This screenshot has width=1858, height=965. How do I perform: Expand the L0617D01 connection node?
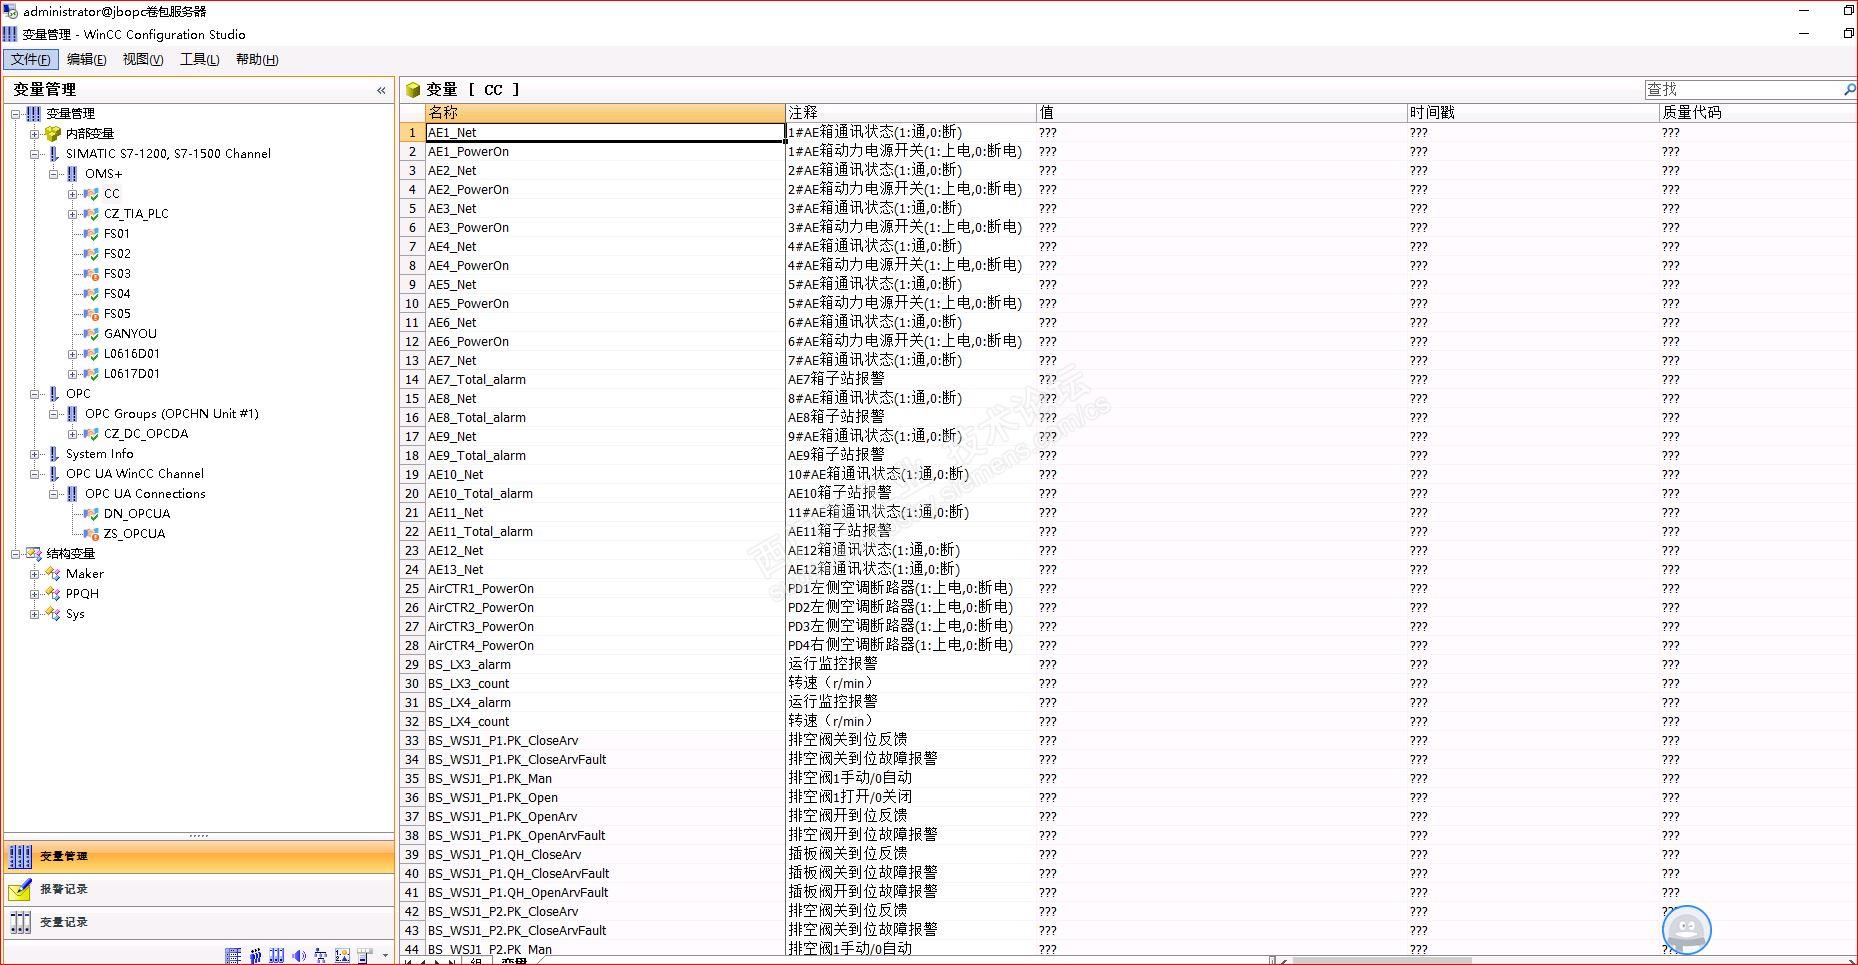tap(72, 374)
